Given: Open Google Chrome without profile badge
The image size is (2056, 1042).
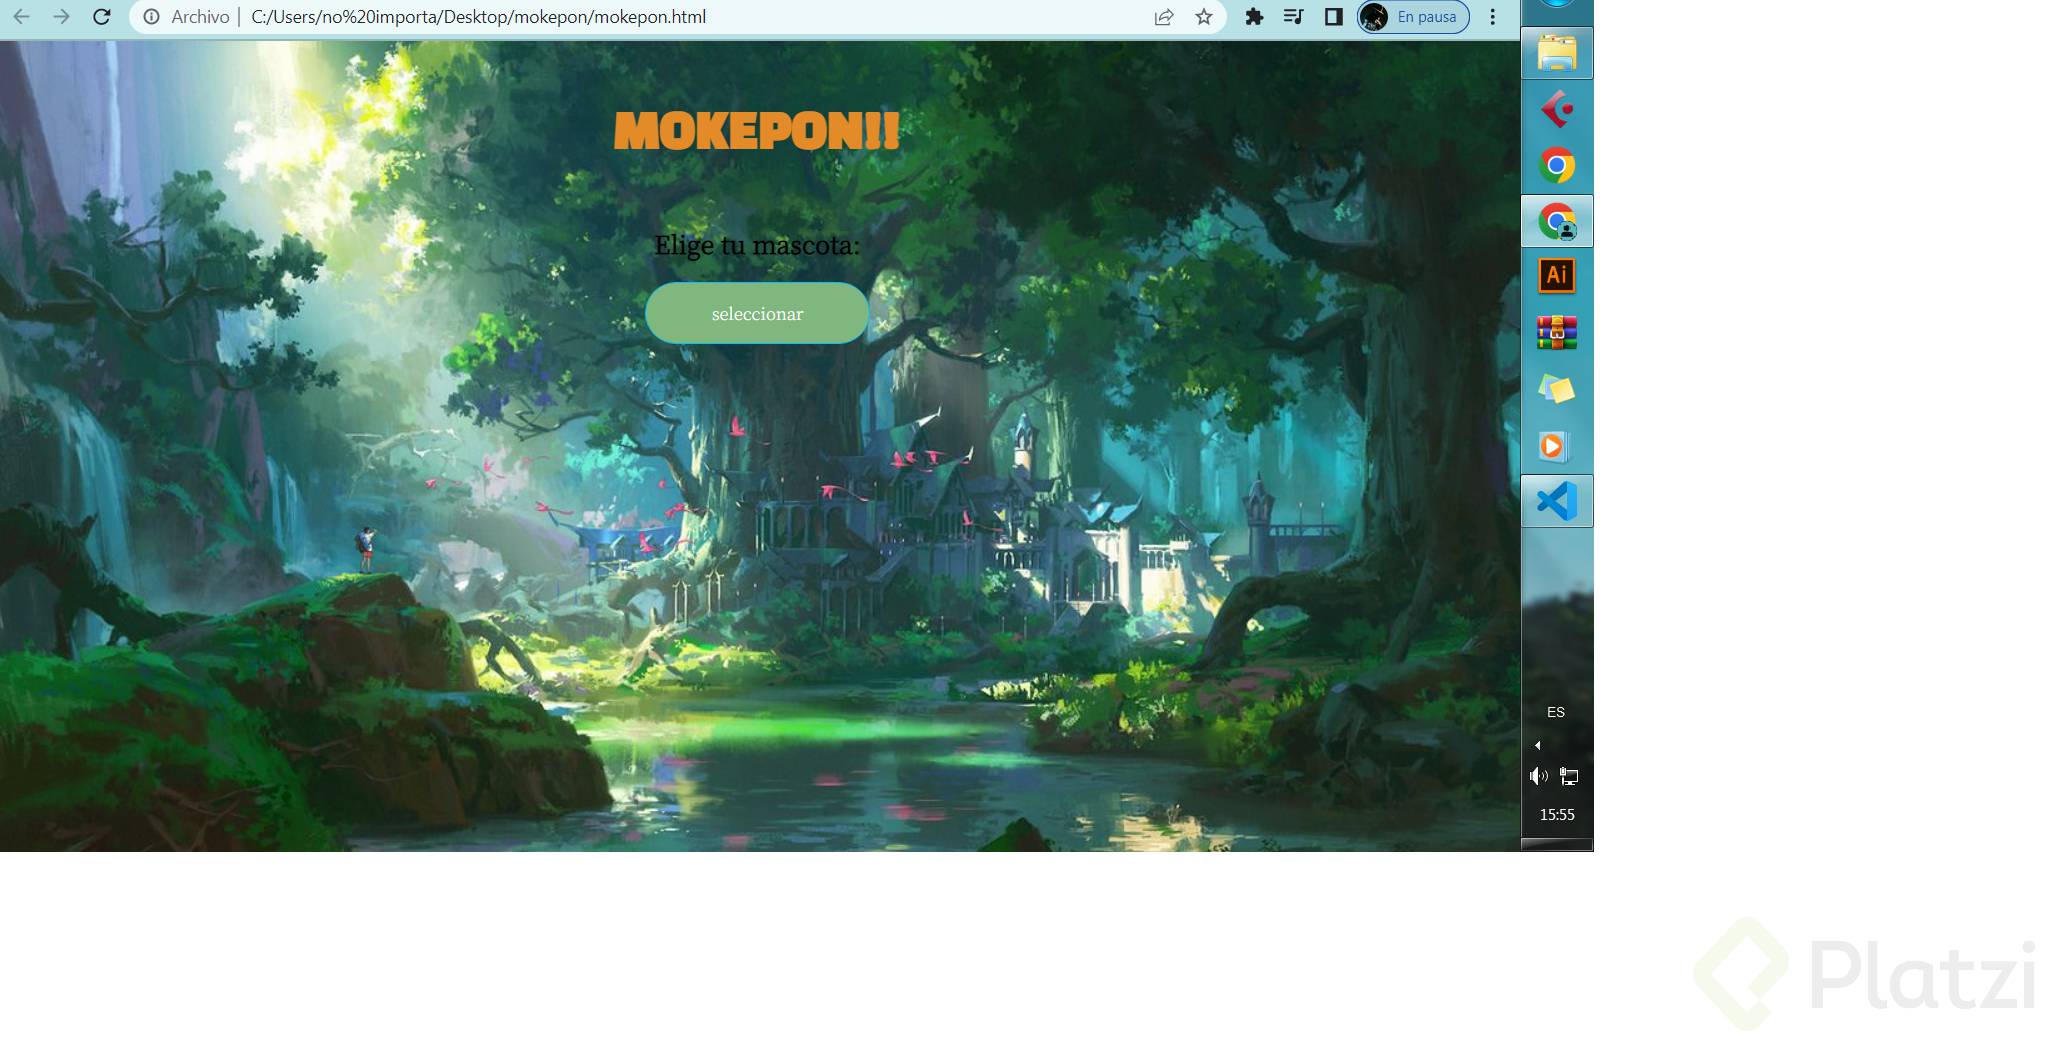Looking at the screenshot, I should (x=1557, y=165).
